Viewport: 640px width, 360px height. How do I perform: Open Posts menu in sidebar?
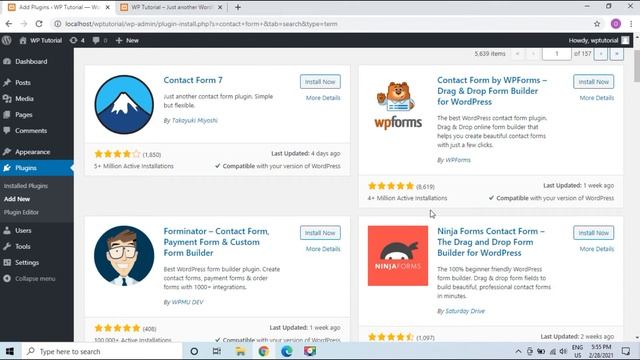tap(23, 82)
